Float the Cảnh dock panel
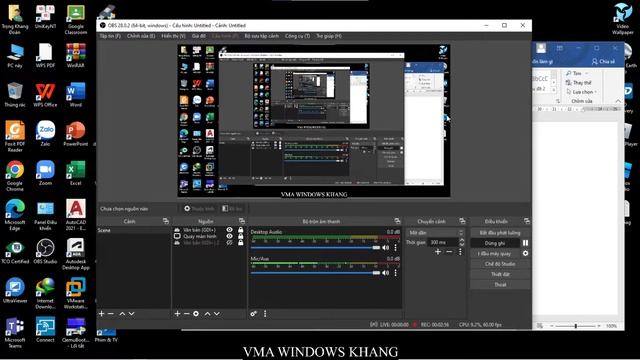 [x=165, y=221]
